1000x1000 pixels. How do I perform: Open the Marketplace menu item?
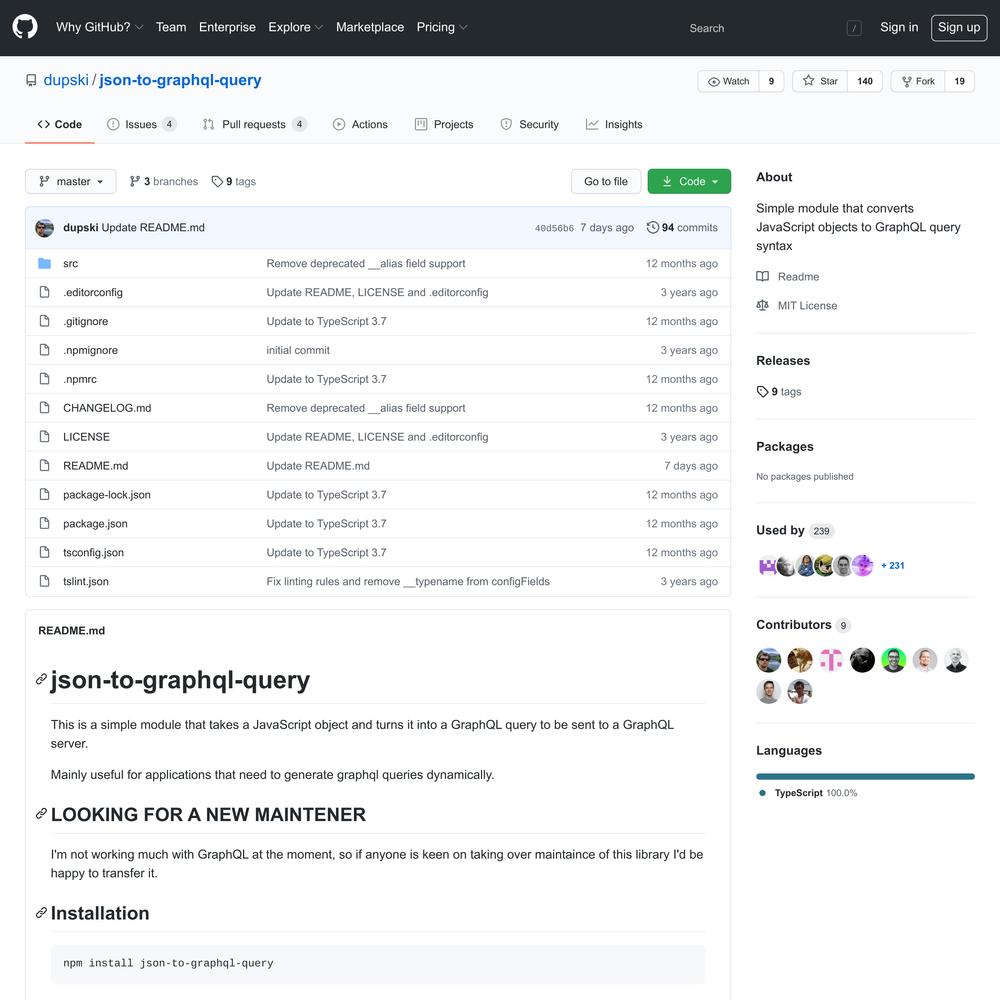pyautogui.click(x=370, y=27)
